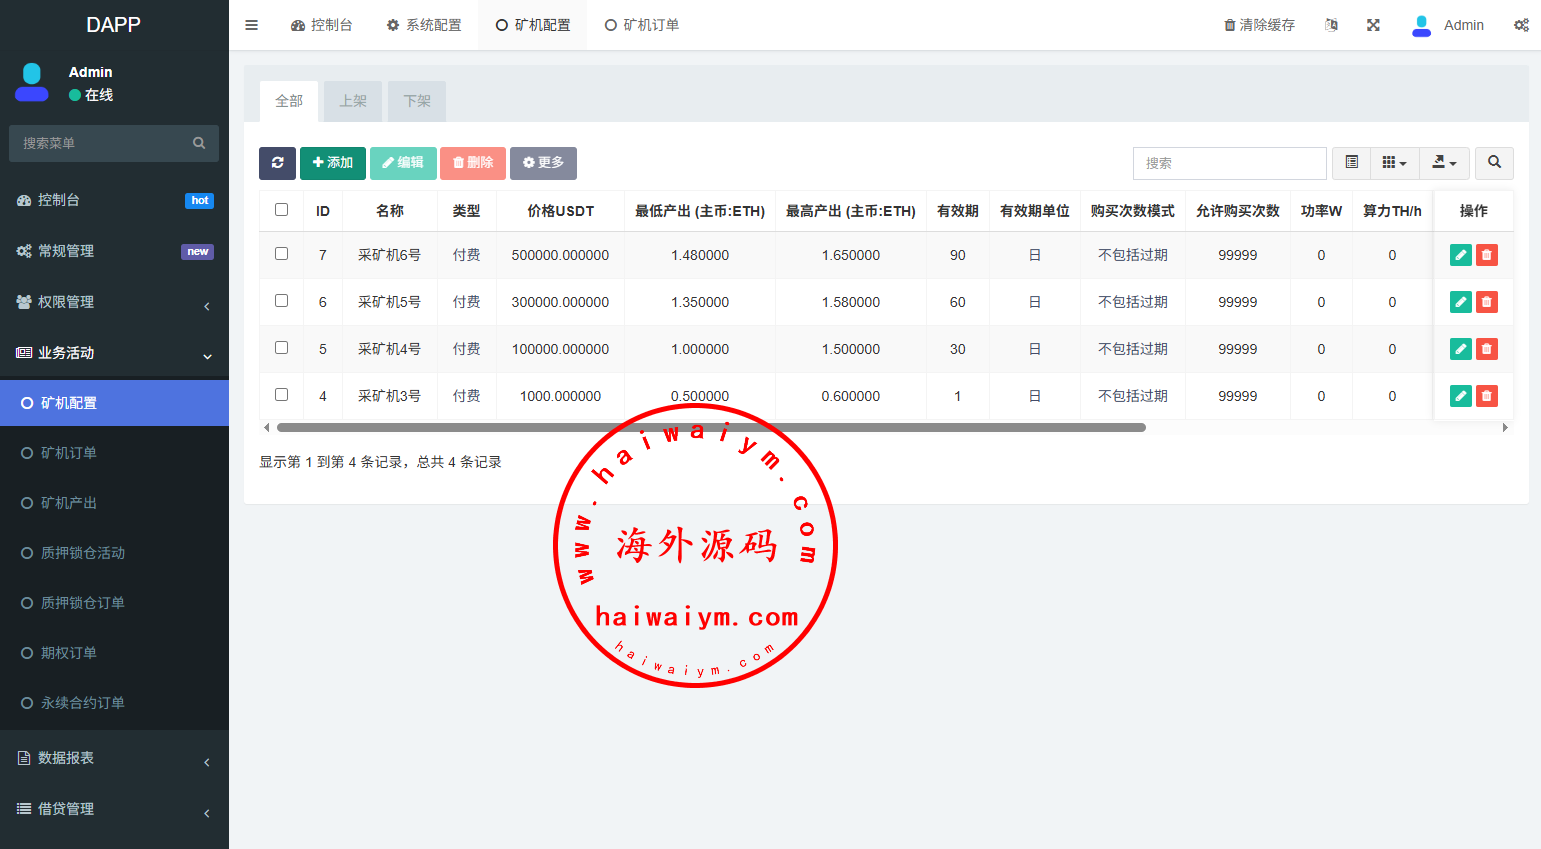Screen dimensions: 1541x849
Task: Click the horizontal scrollbar under the table
Action: point(710,427)
